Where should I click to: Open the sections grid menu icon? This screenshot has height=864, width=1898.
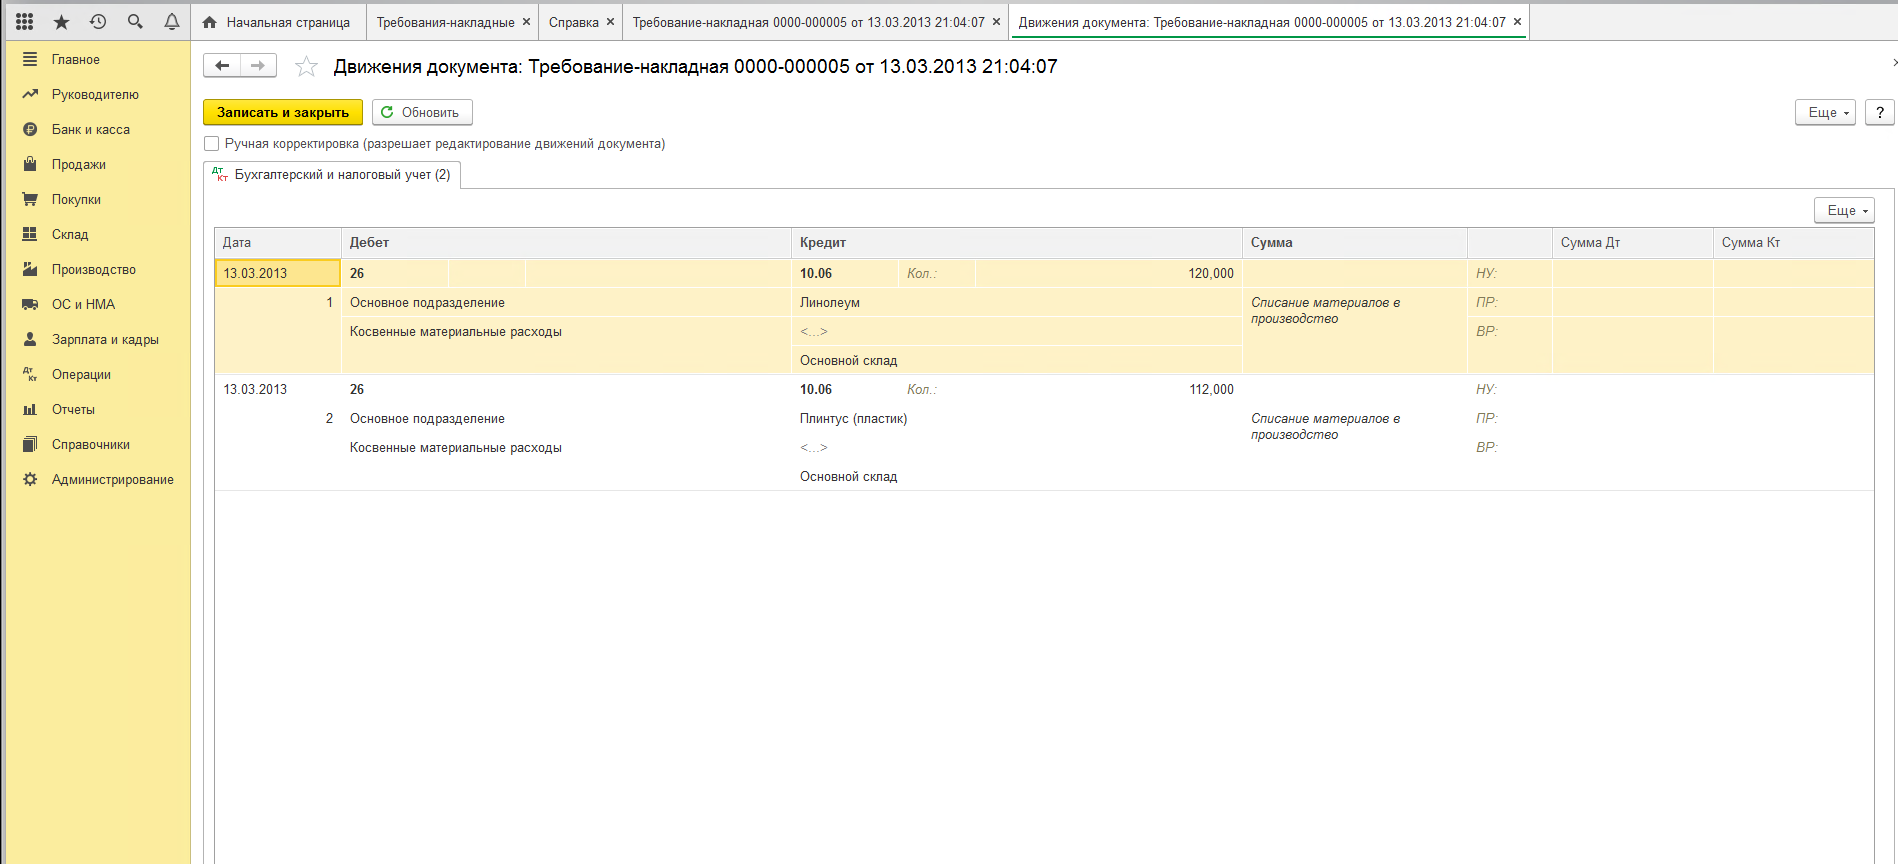click(25, 21)
